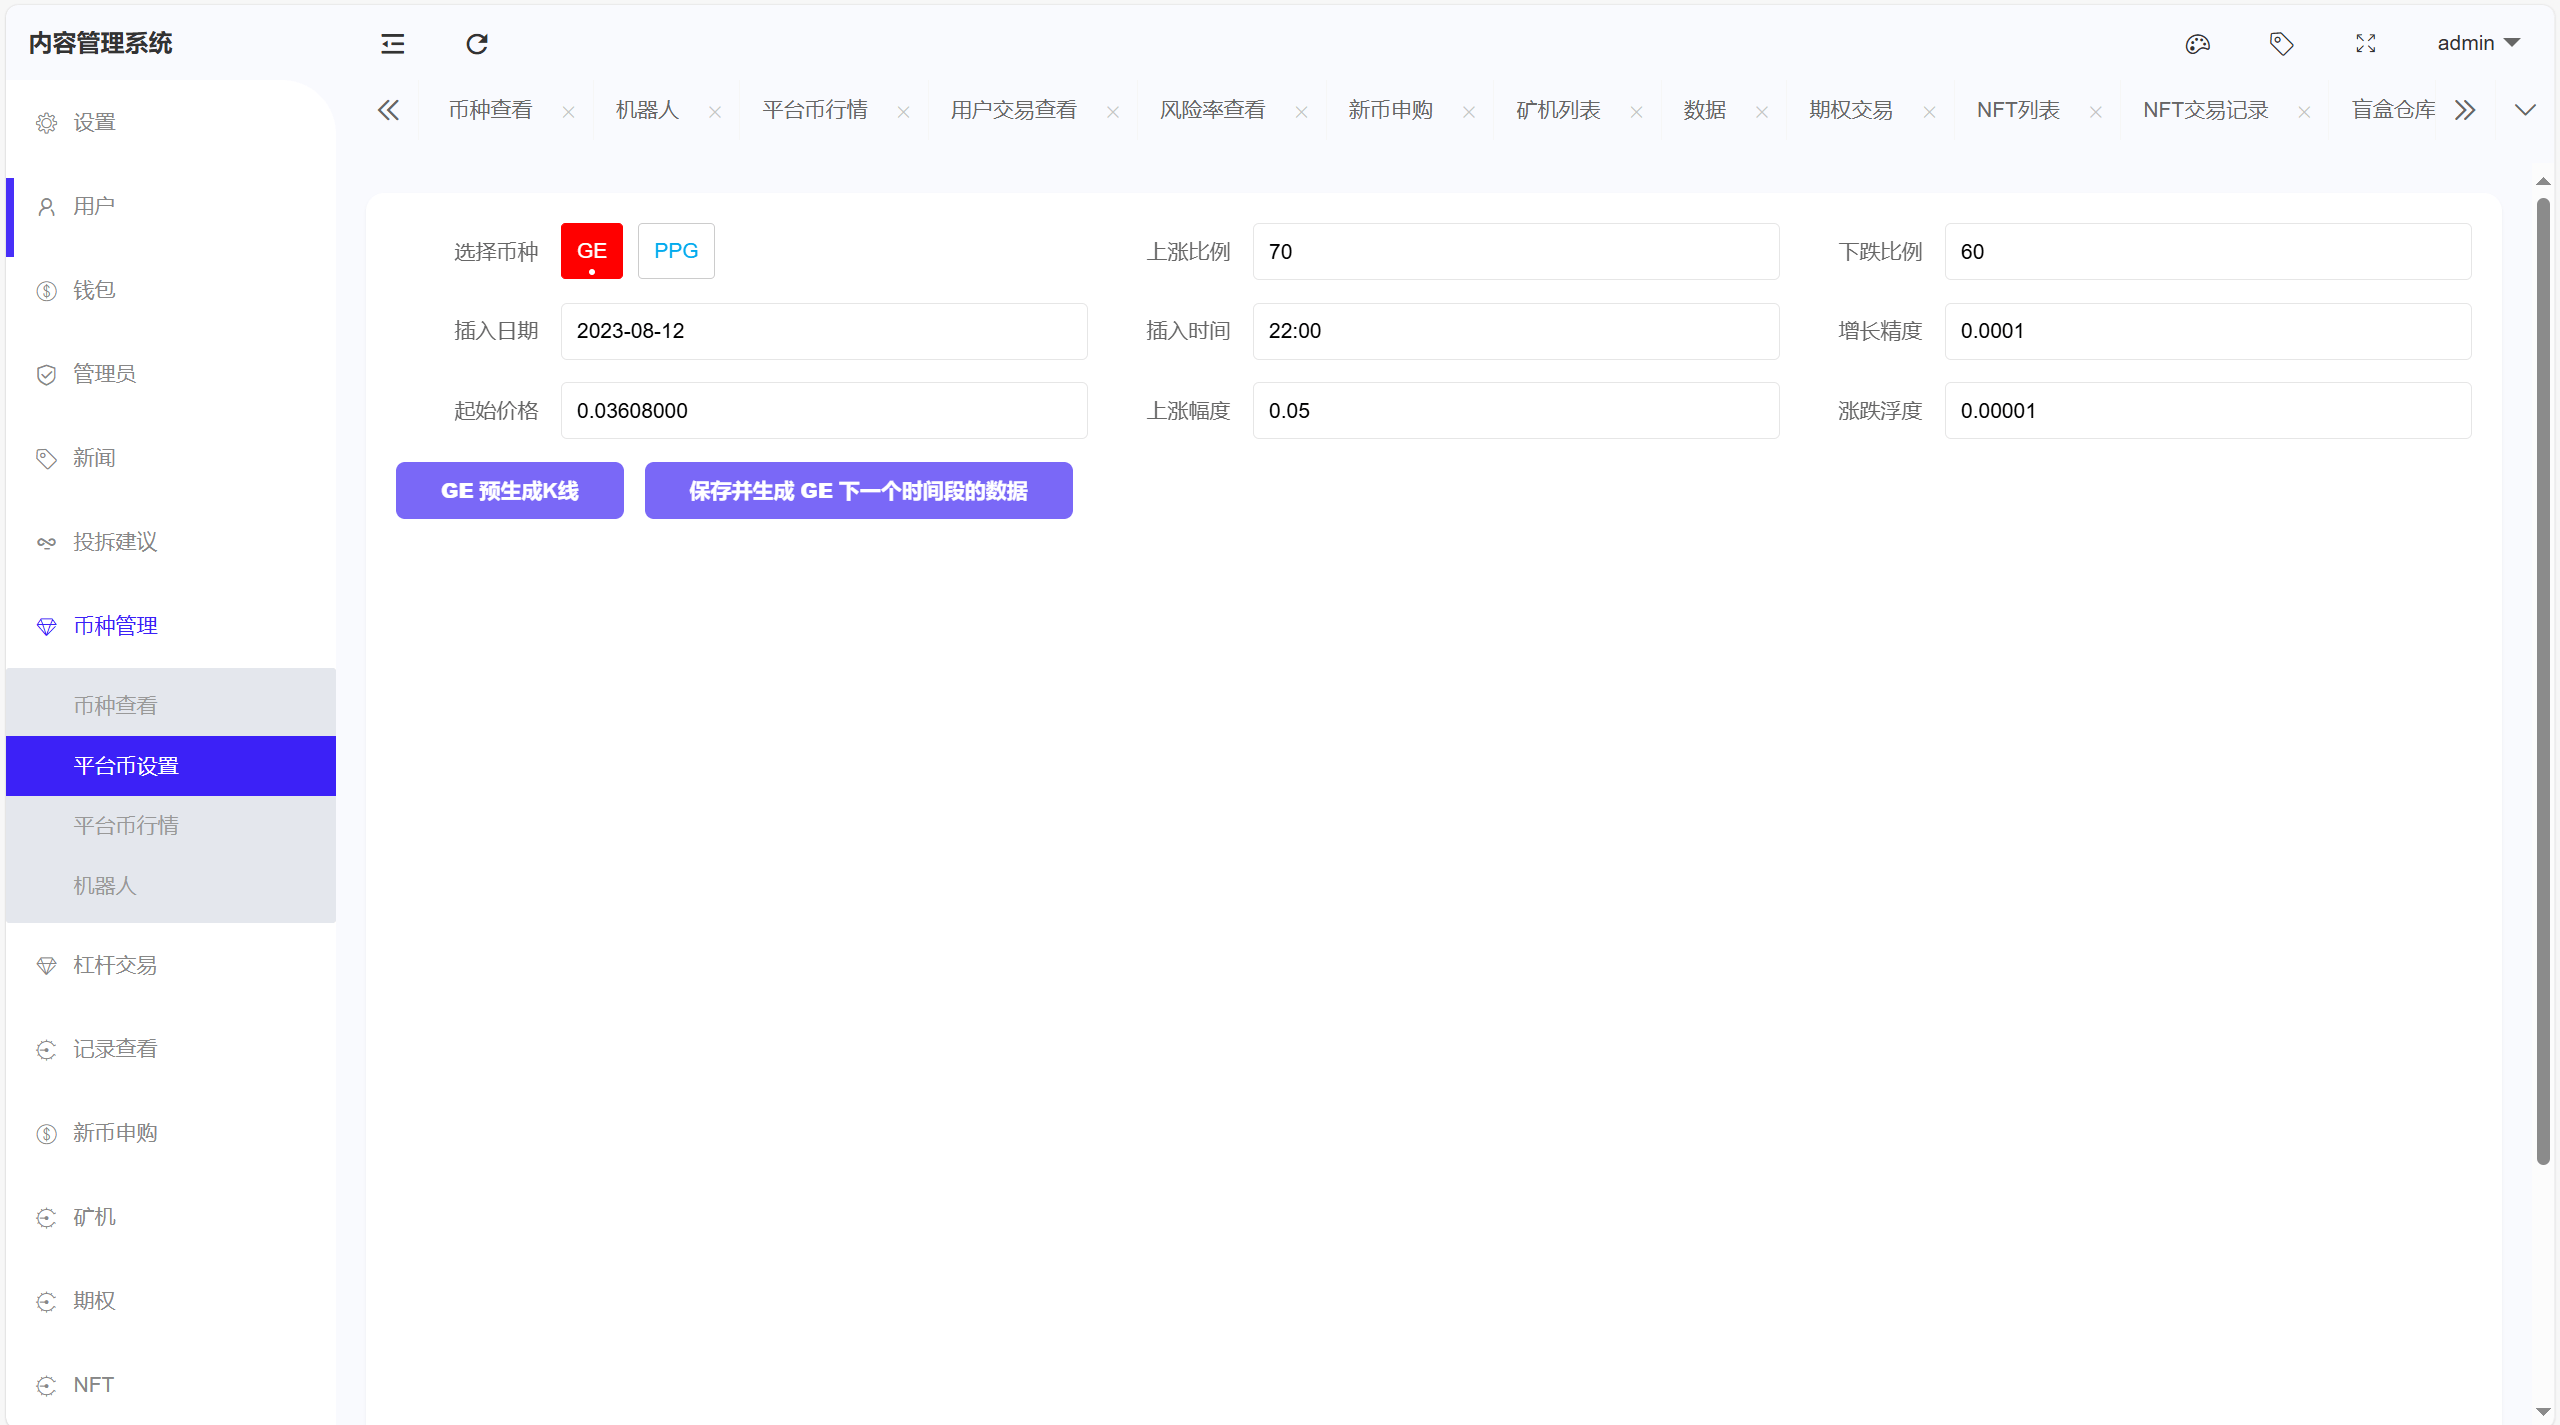The image size is (2560, 1425).
Task: Select the 钱包 wallet icon in sidebar
Action: pyautogui.click(x=46, y=290)
